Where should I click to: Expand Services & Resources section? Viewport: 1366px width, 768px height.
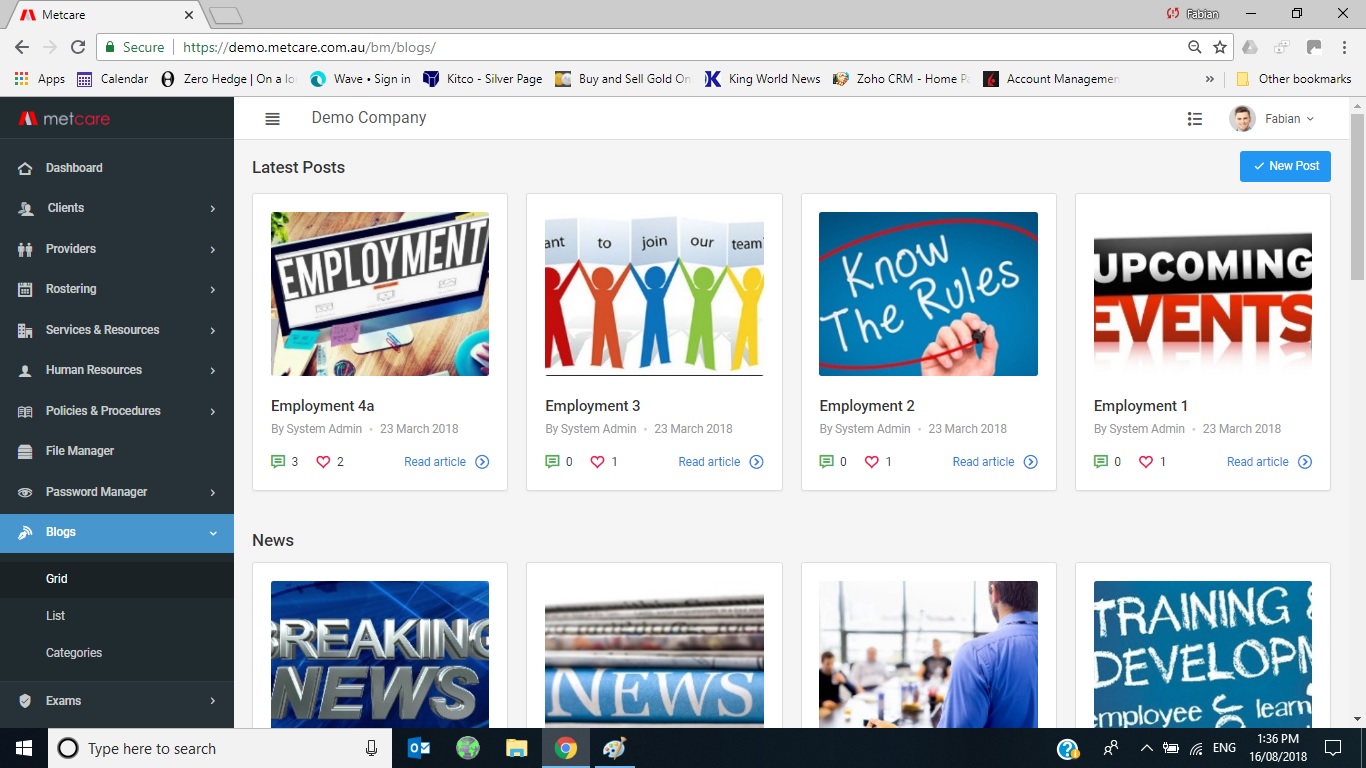coord(117,330)
